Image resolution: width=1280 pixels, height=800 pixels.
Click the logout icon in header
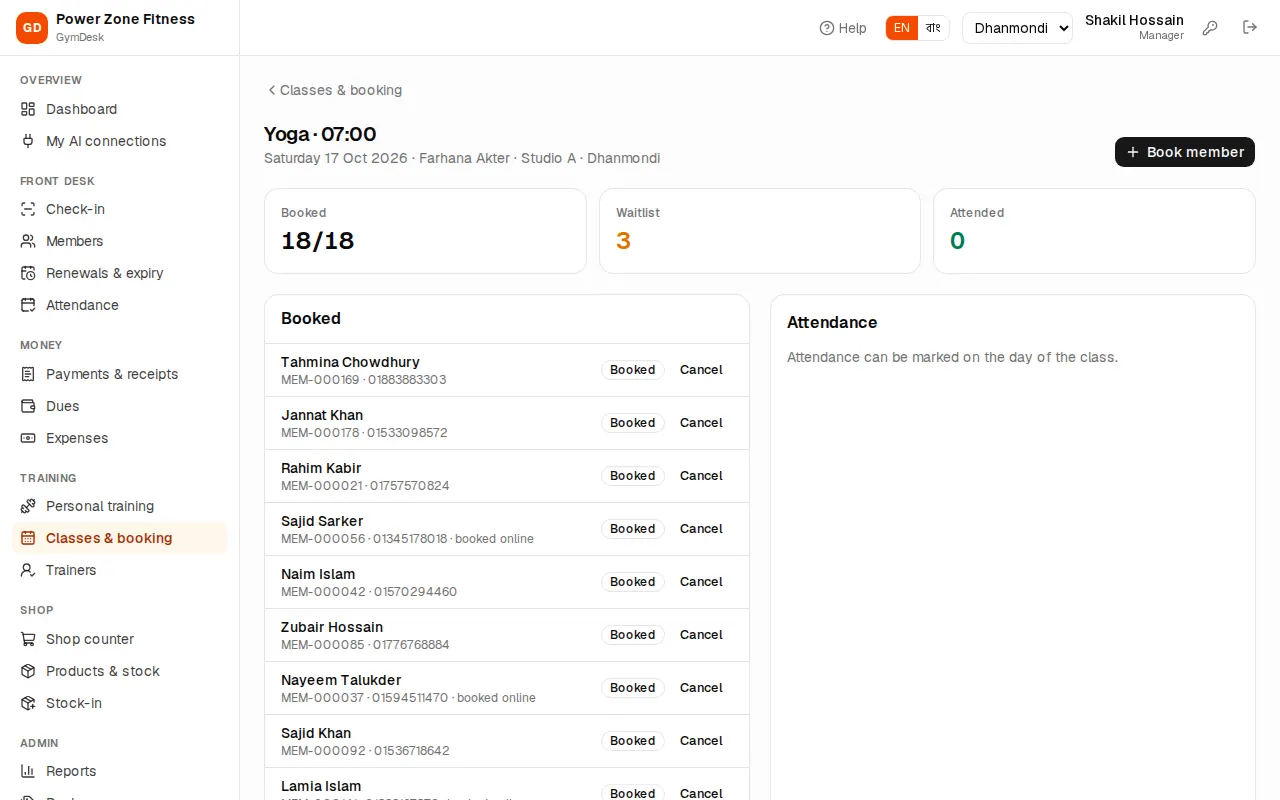[1250, 28]
